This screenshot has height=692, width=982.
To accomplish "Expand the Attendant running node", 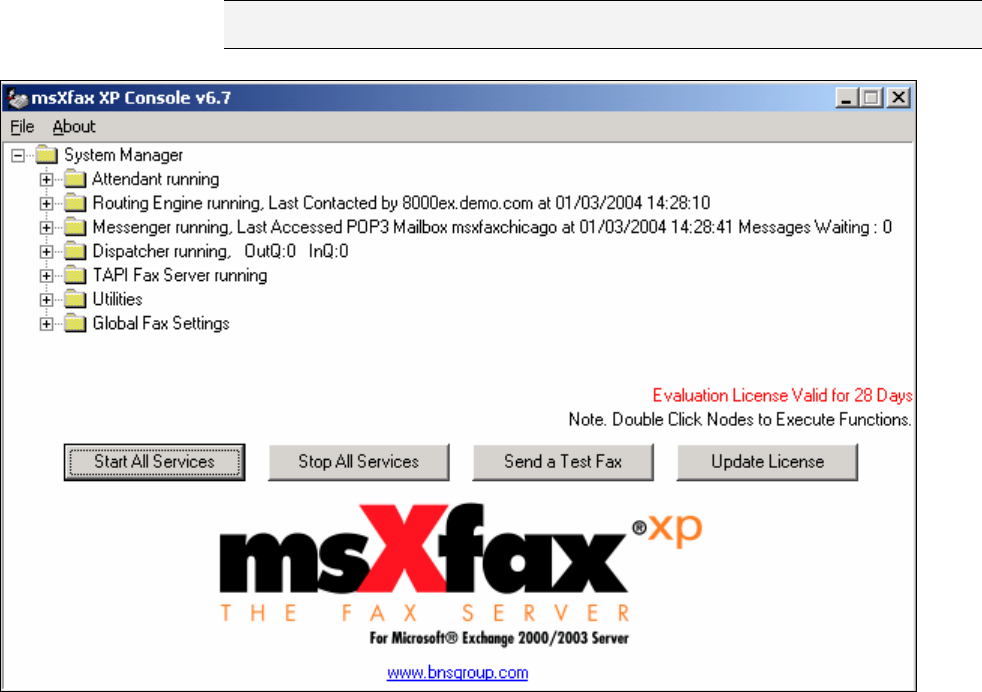I will (x=46, y=180).
